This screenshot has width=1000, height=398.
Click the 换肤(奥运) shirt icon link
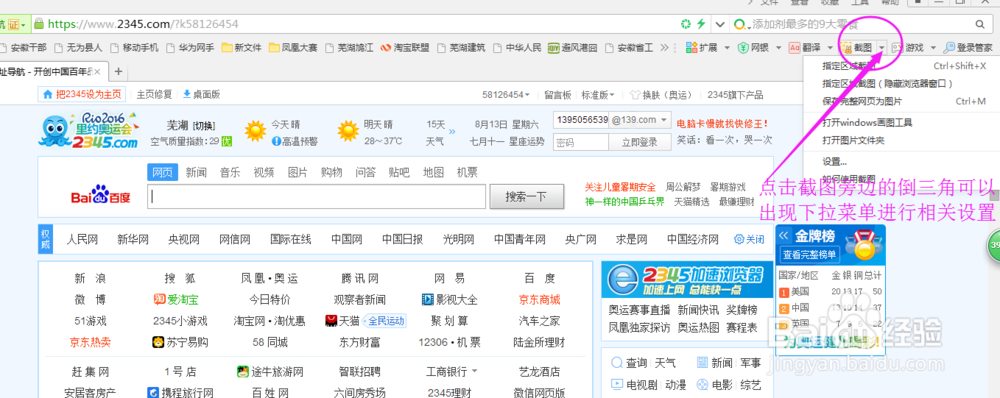pos(661,95)
